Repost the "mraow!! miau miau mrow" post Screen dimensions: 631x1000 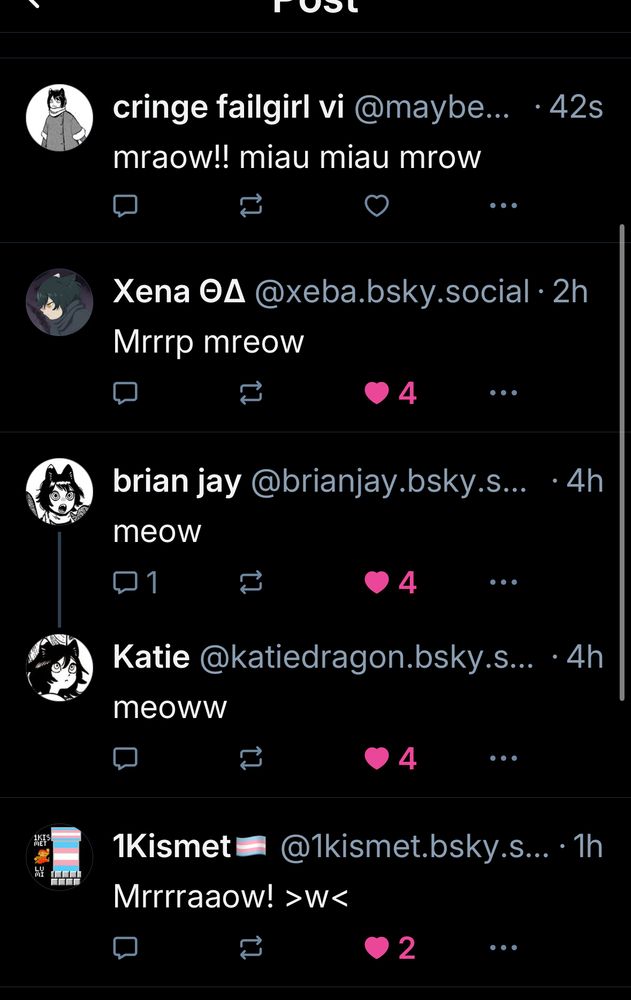pos(251,206)
